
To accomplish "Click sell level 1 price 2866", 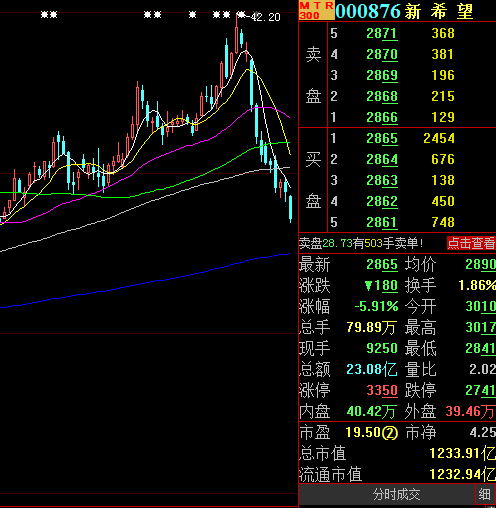I will 382,117.
